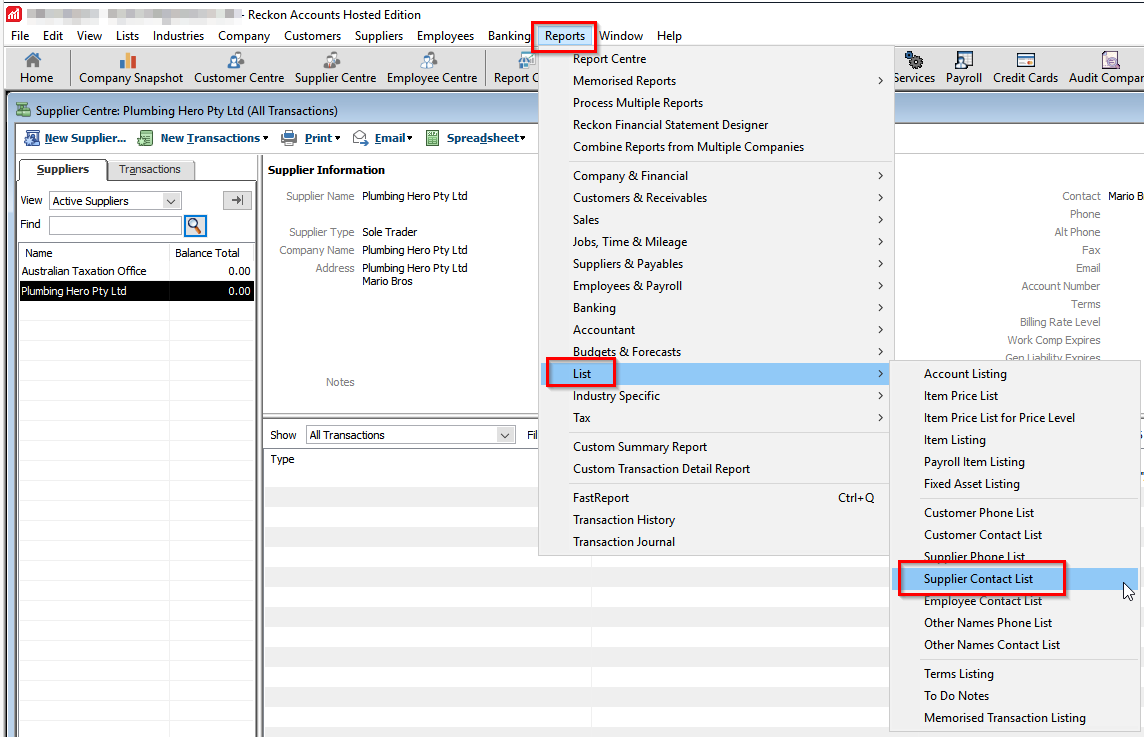
Task: Click the Balance Total column header
Action: 212,253
